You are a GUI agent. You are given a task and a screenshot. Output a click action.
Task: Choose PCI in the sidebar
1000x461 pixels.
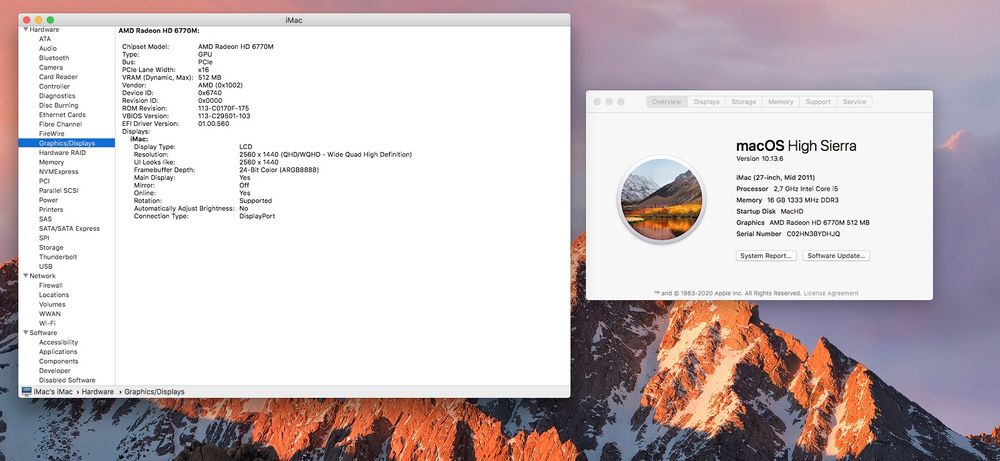coord(44,181)
